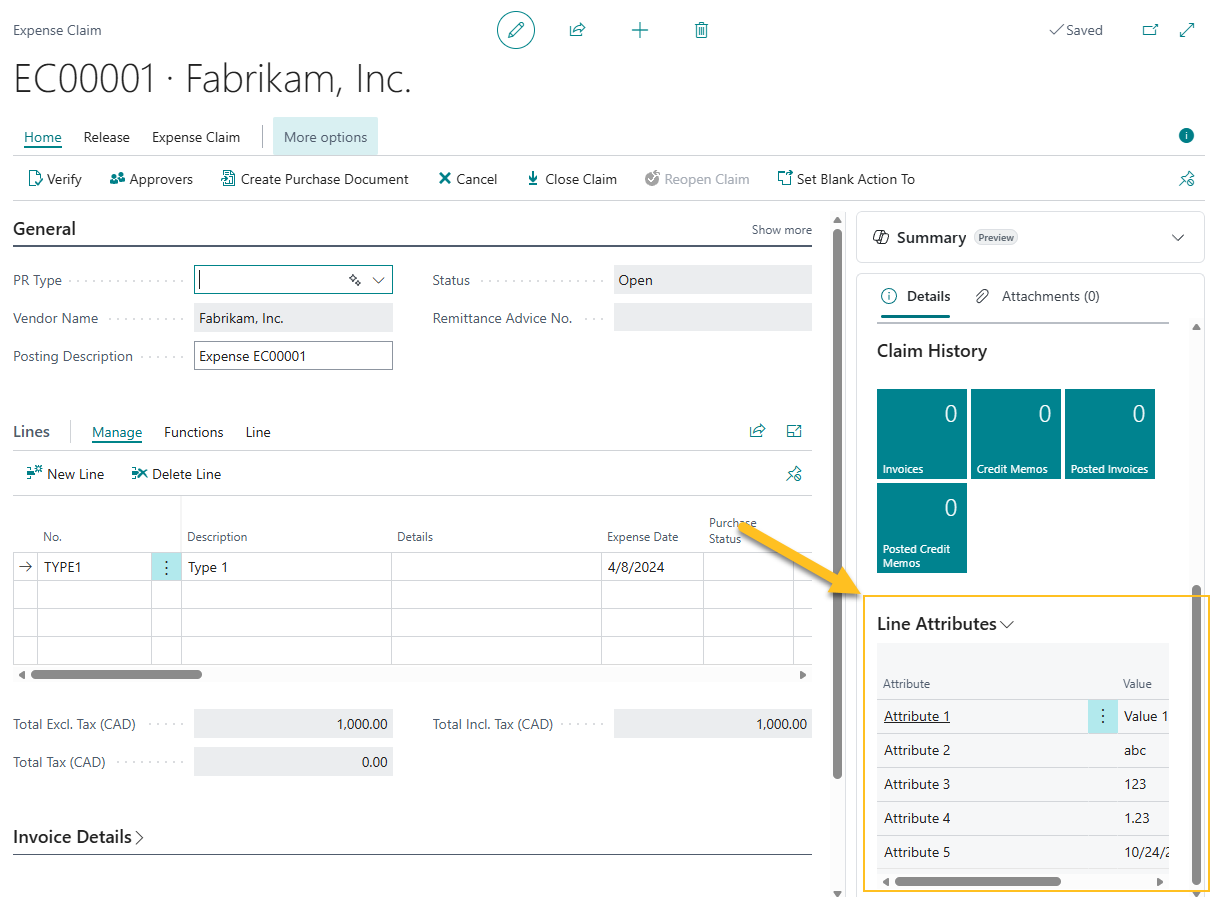Viewport: 1217px width, 897px height.
Task: Delete the expense claim via the trash icon
Action: point(701,30)
